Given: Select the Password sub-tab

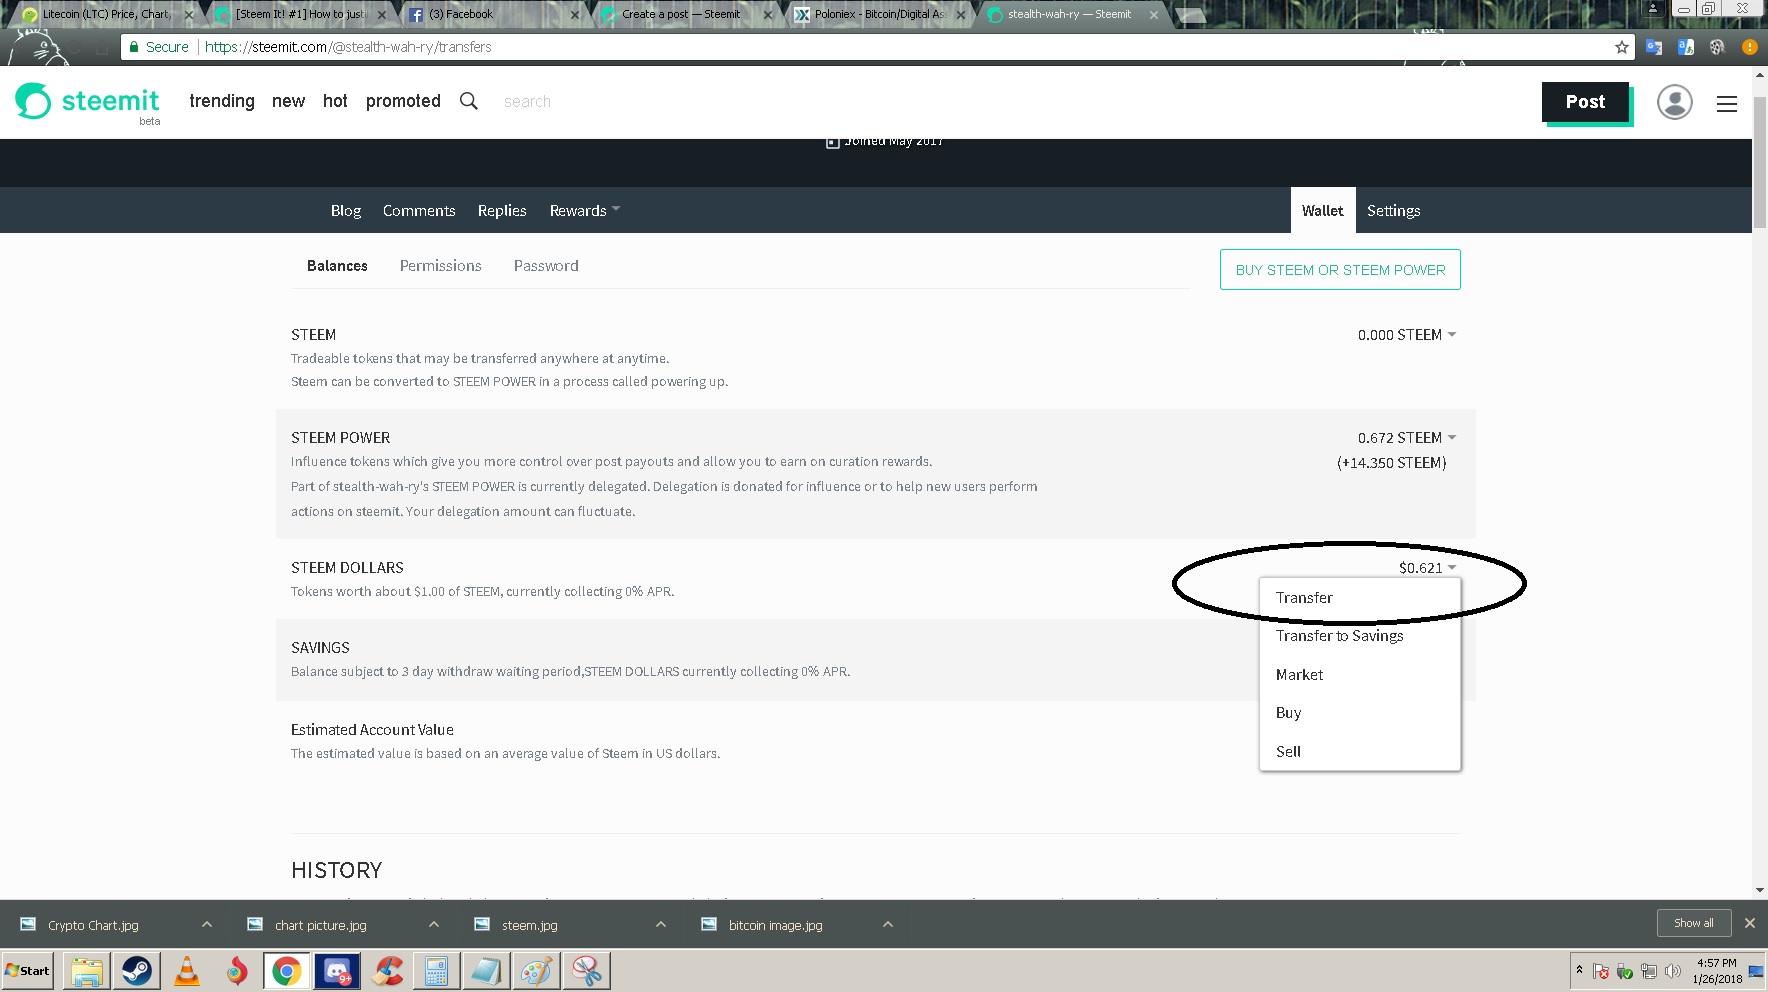Looking at the screenshot, I should (546, 266).
